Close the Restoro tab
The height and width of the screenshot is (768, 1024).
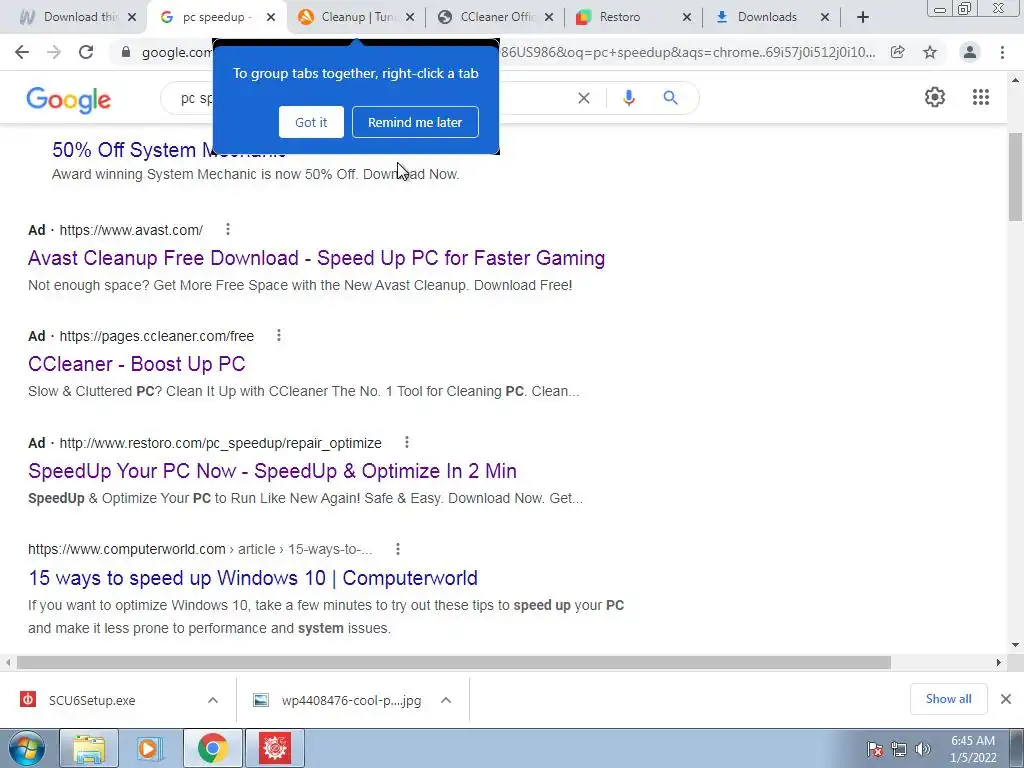tap(686, 18)
